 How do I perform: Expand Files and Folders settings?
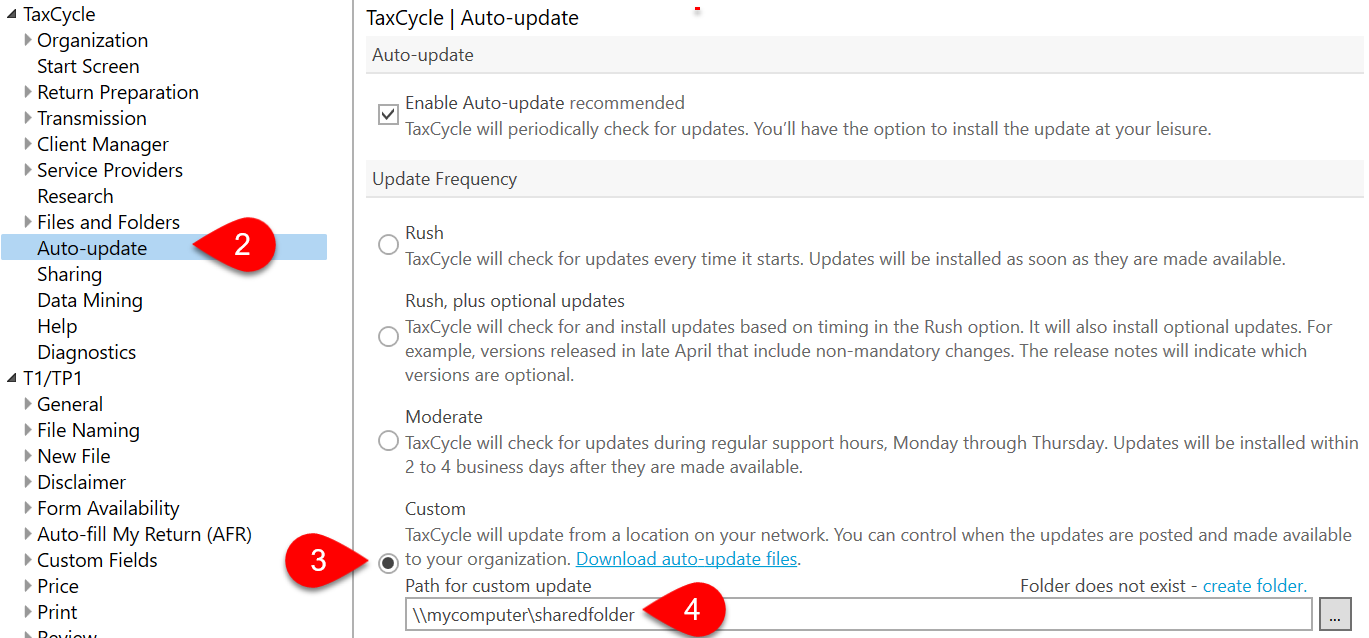[x=26, y=222]
